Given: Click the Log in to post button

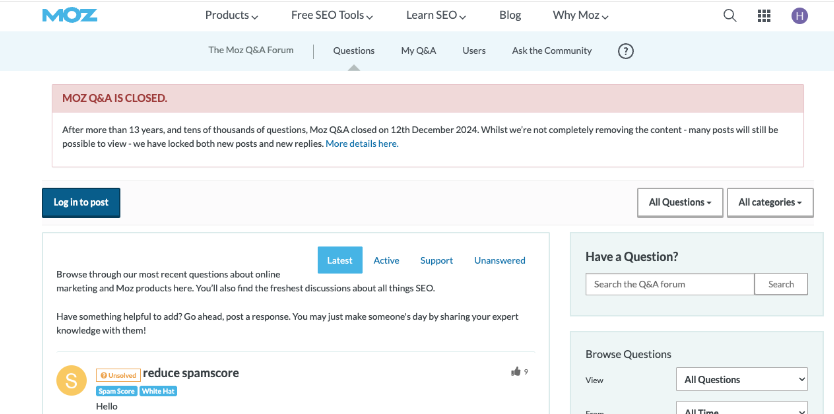Looking at the screenshot, I should [81, 202].
